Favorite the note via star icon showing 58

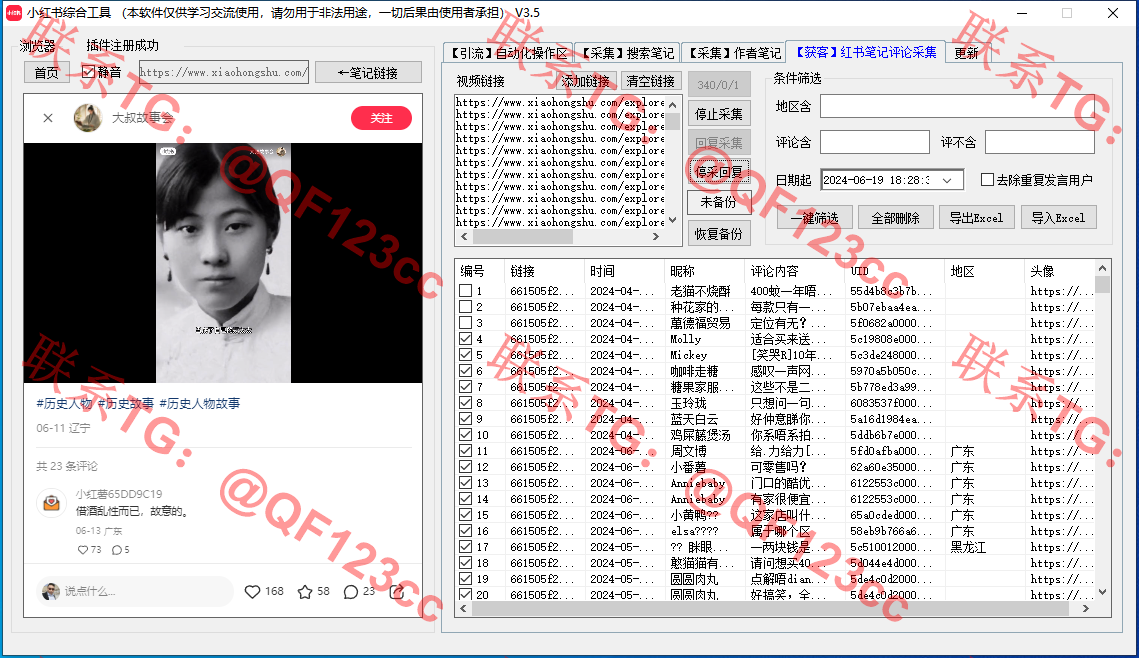tap(305, 592)
